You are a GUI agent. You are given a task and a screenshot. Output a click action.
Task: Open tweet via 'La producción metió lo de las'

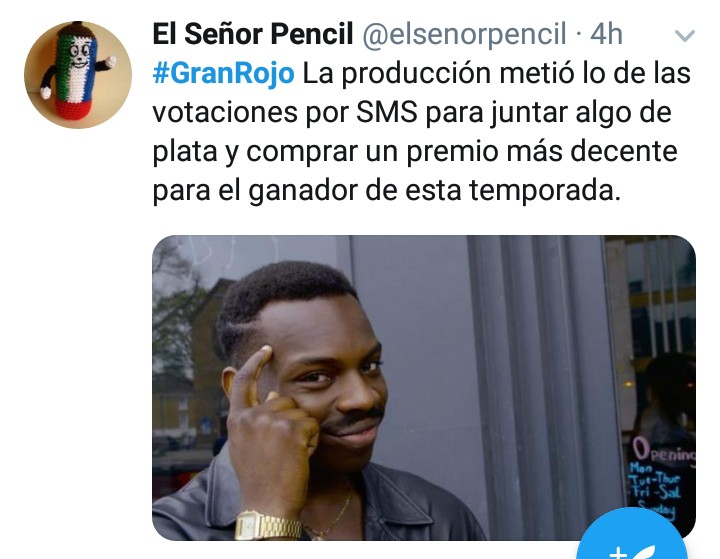(496, 73)
